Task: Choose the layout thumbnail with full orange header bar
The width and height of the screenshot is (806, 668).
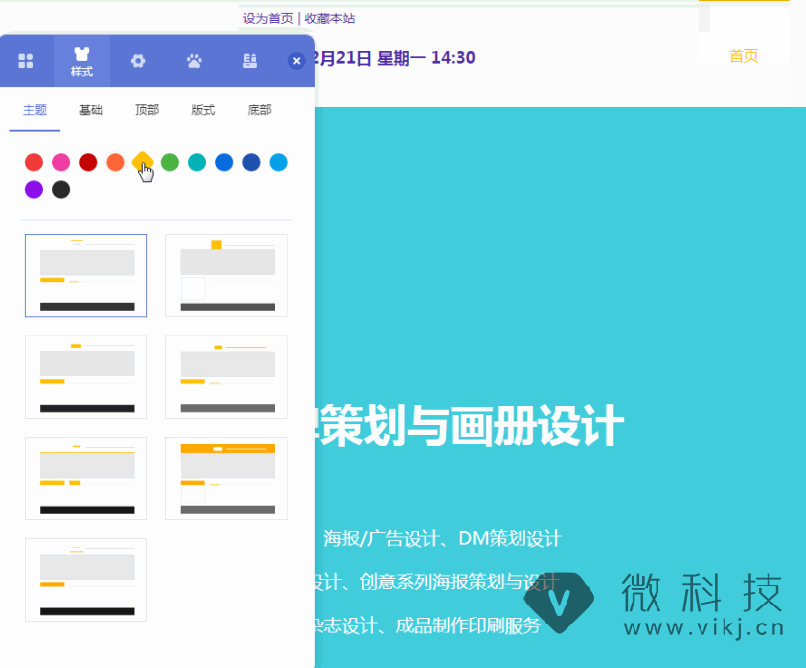Action: [x=226, y=478]
